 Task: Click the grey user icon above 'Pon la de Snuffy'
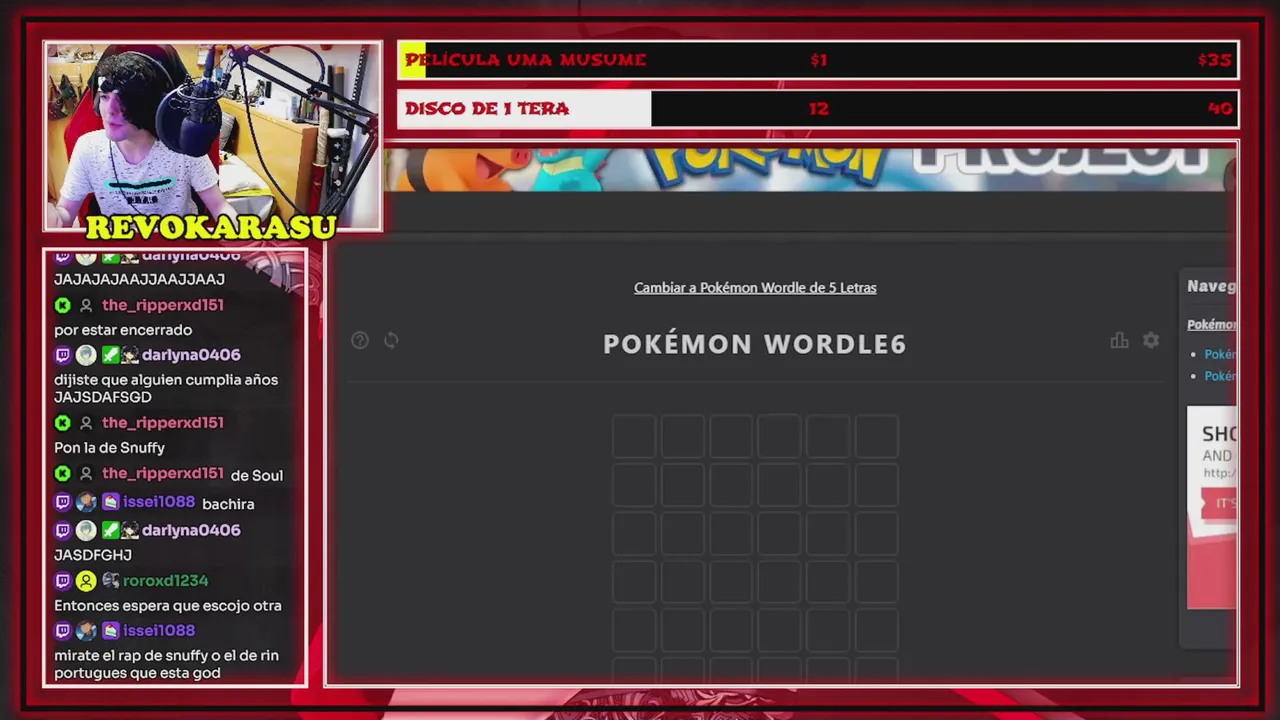(x=86, y=423)
